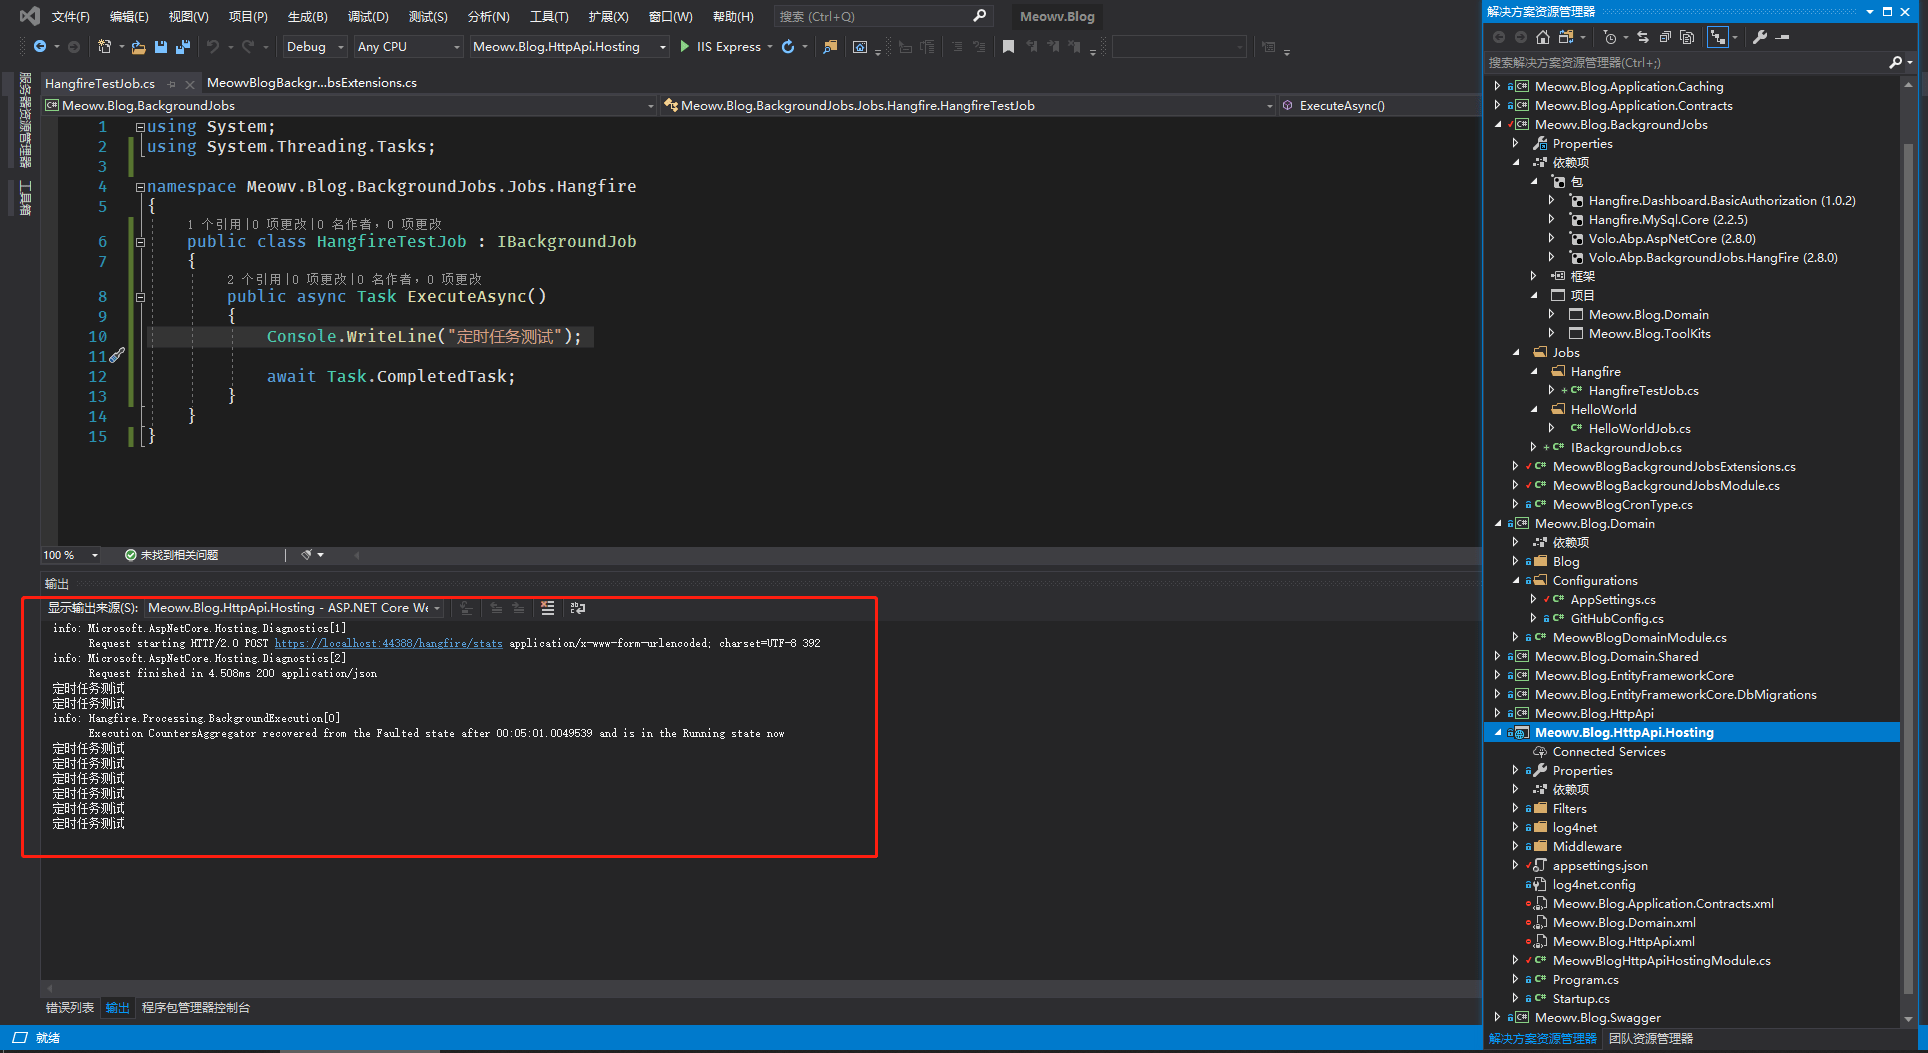The image size is (1928, 1053).
Task: Click the Save All toolbar icon
Action: [x=182, y=47]
